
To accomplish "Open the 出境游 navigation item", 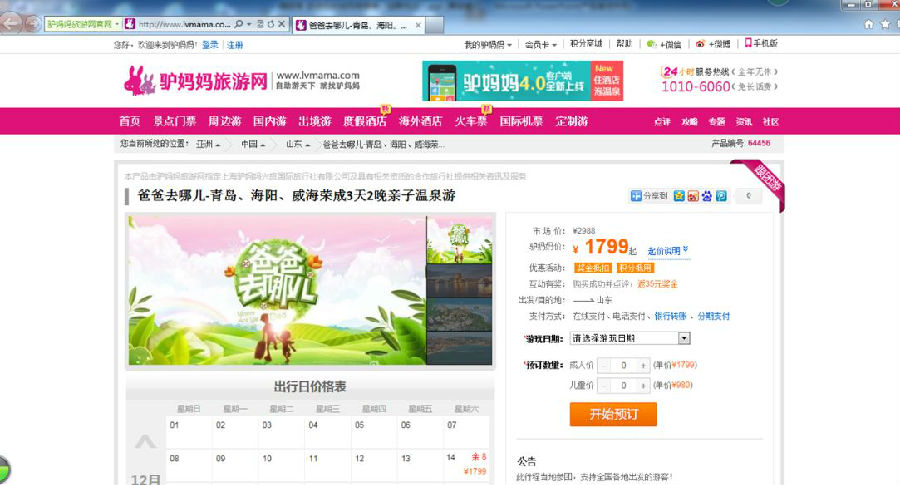I will pyautogui.click(x=315, y=121).
